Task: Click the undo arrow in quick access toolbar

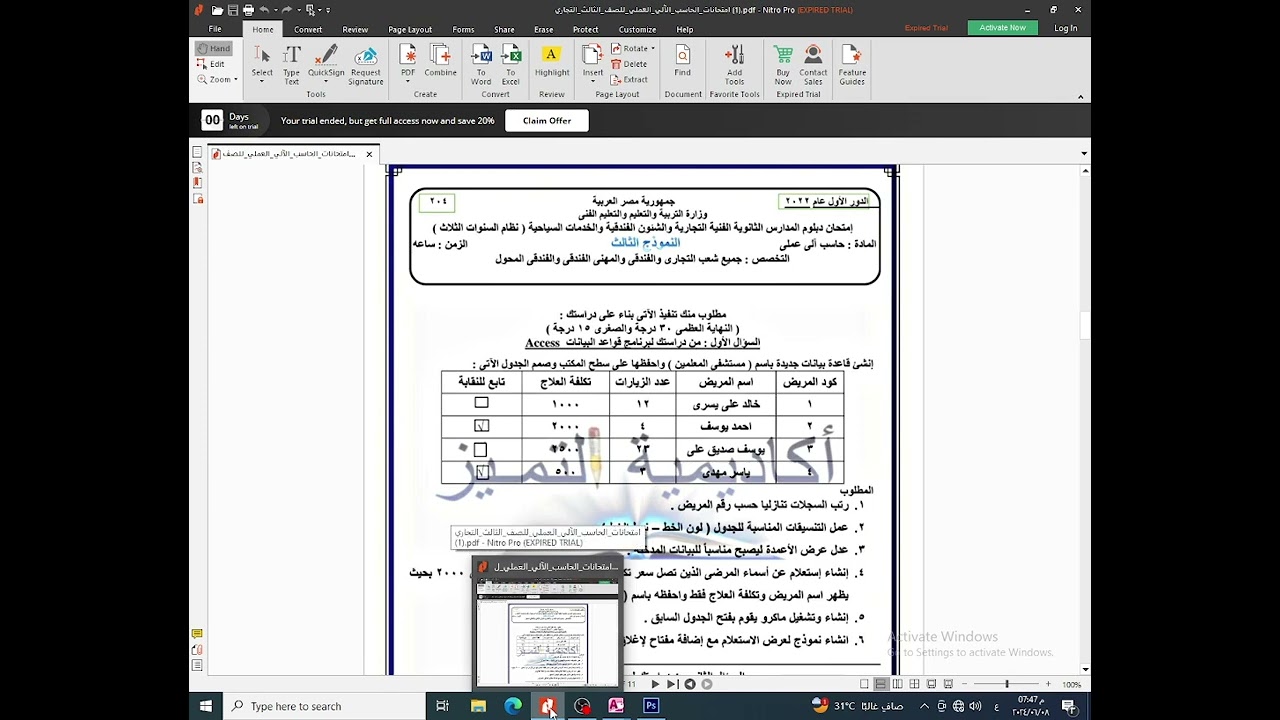Action: (264, 10)
